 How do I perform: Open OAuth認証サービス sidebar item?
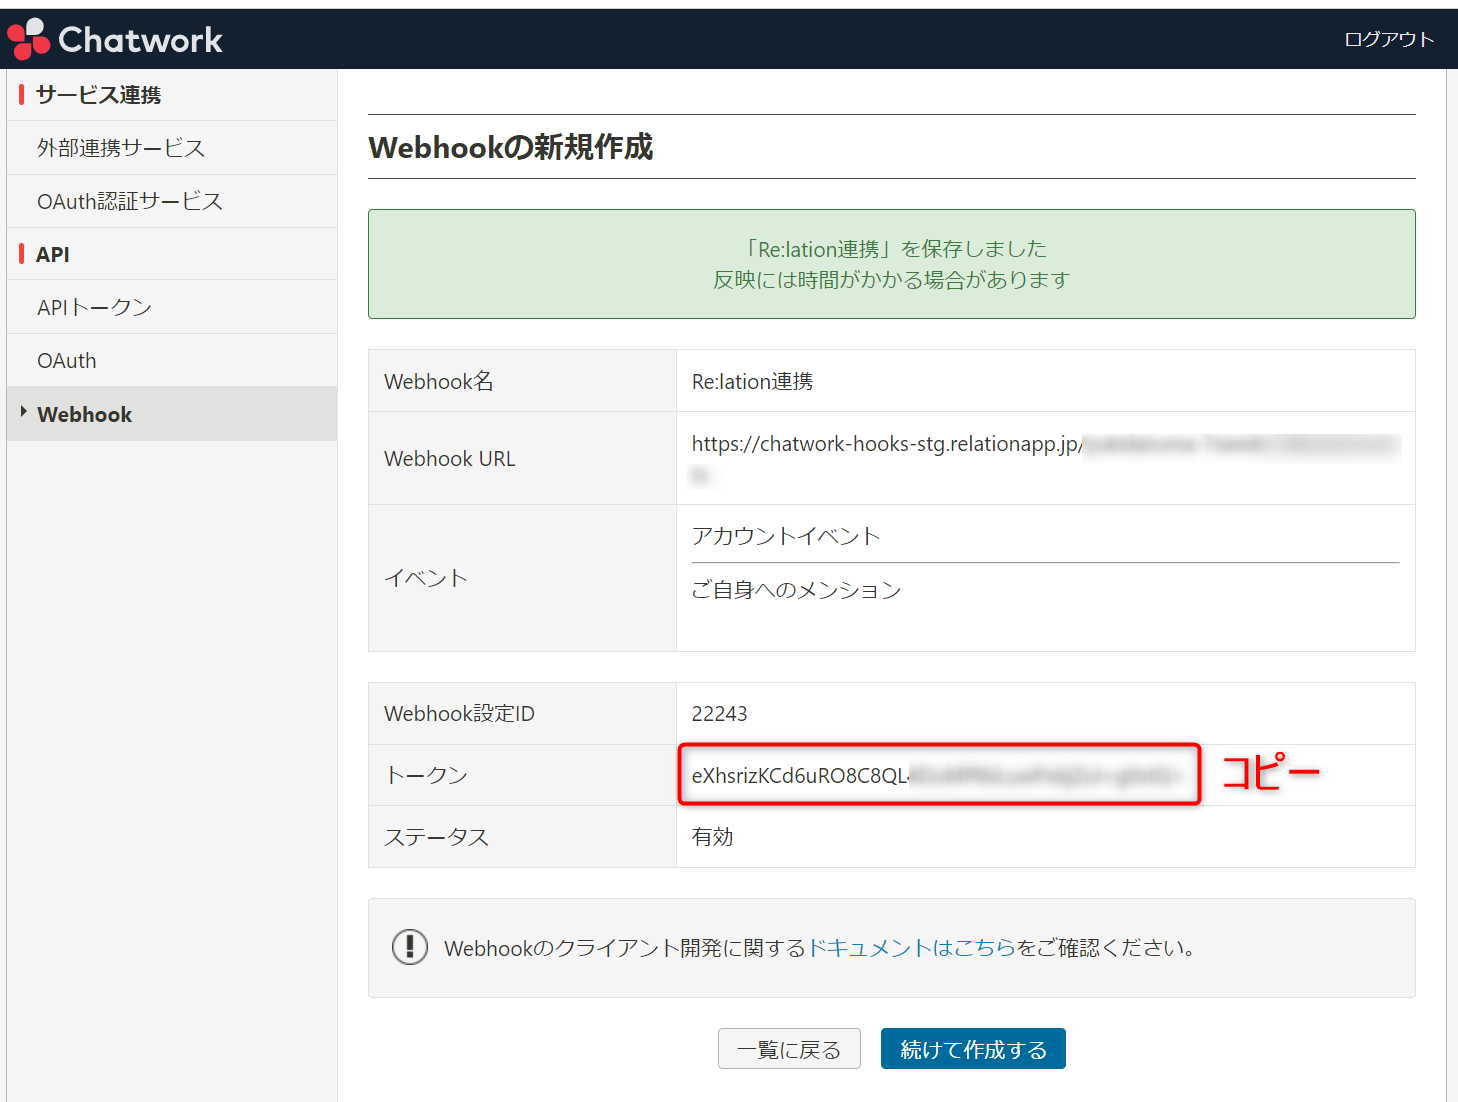pos(172,201)
